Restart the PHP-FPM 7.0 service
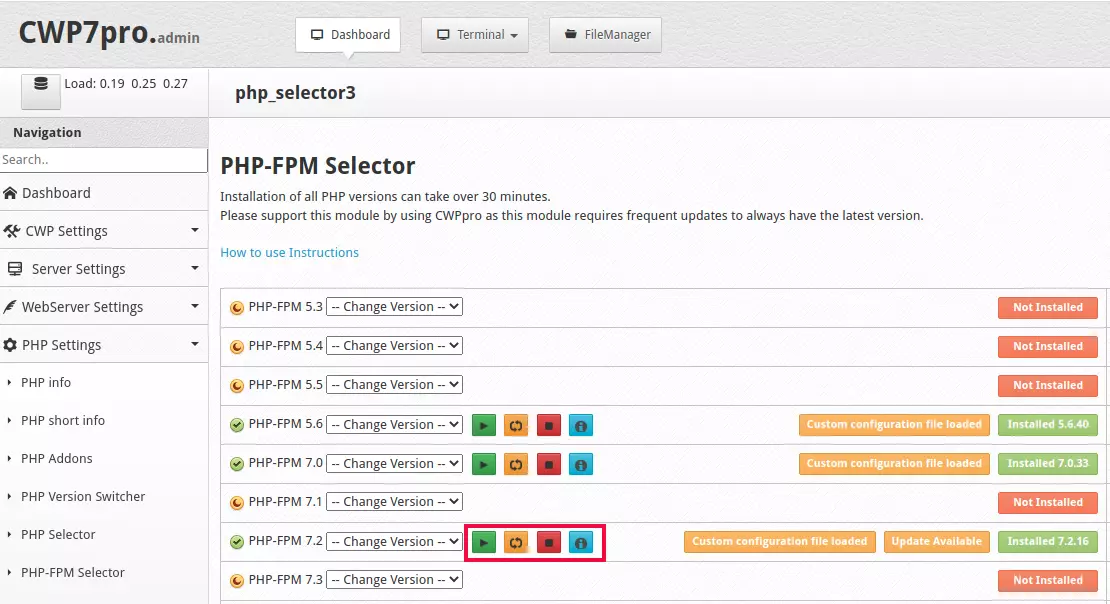The image size is (1110, 604). [x=516, y=464]
